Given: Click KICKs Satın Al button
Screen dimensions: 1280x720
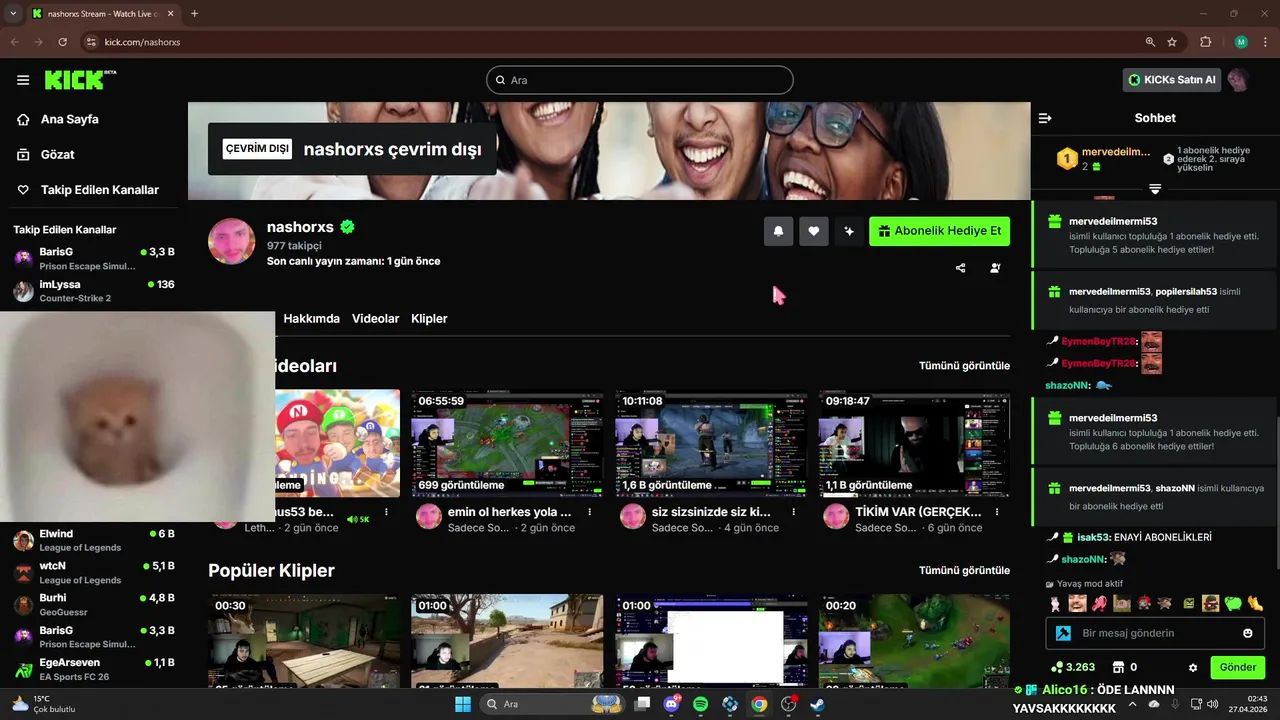Looking at the screenshot, I should [x=1172, y=80].
